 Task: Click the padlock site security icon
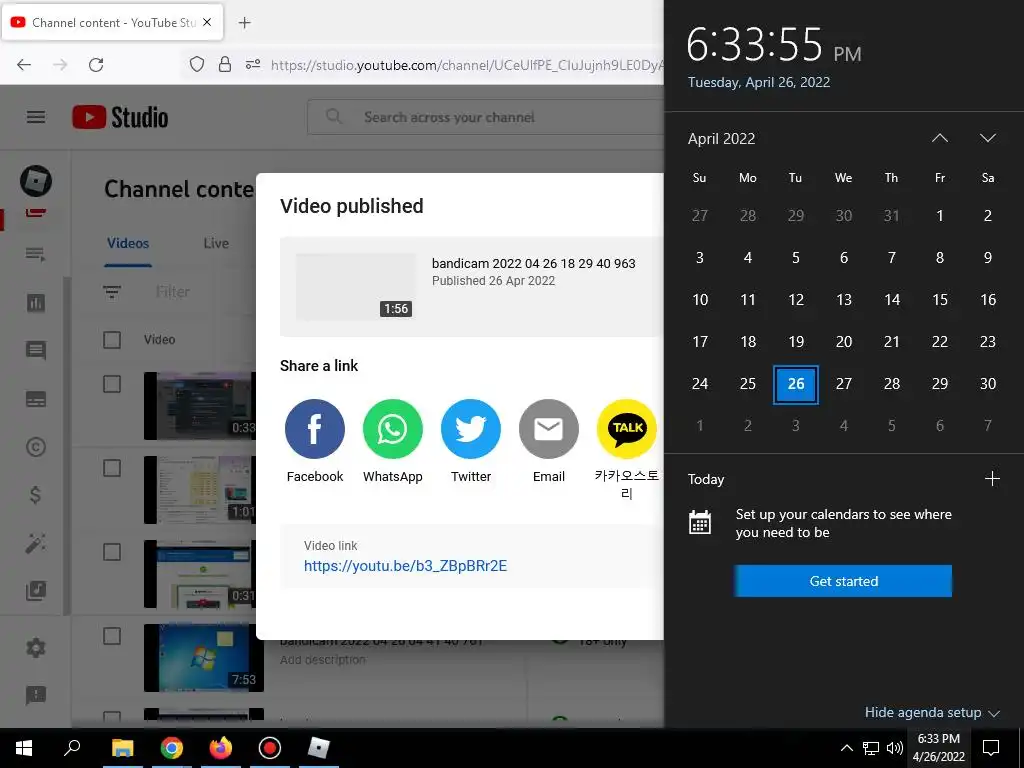pyautogui.click(x=225, y=64)
